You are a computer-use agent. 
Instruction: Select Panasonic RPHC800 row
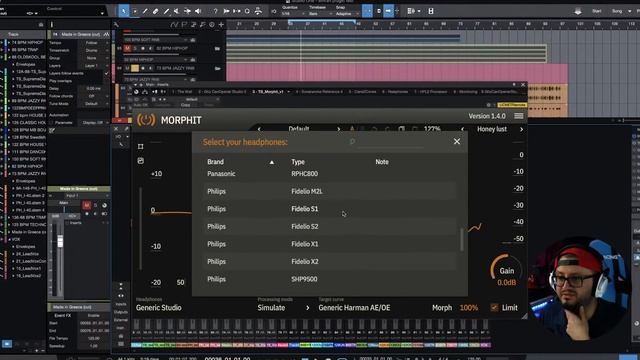tap(329, 174)
